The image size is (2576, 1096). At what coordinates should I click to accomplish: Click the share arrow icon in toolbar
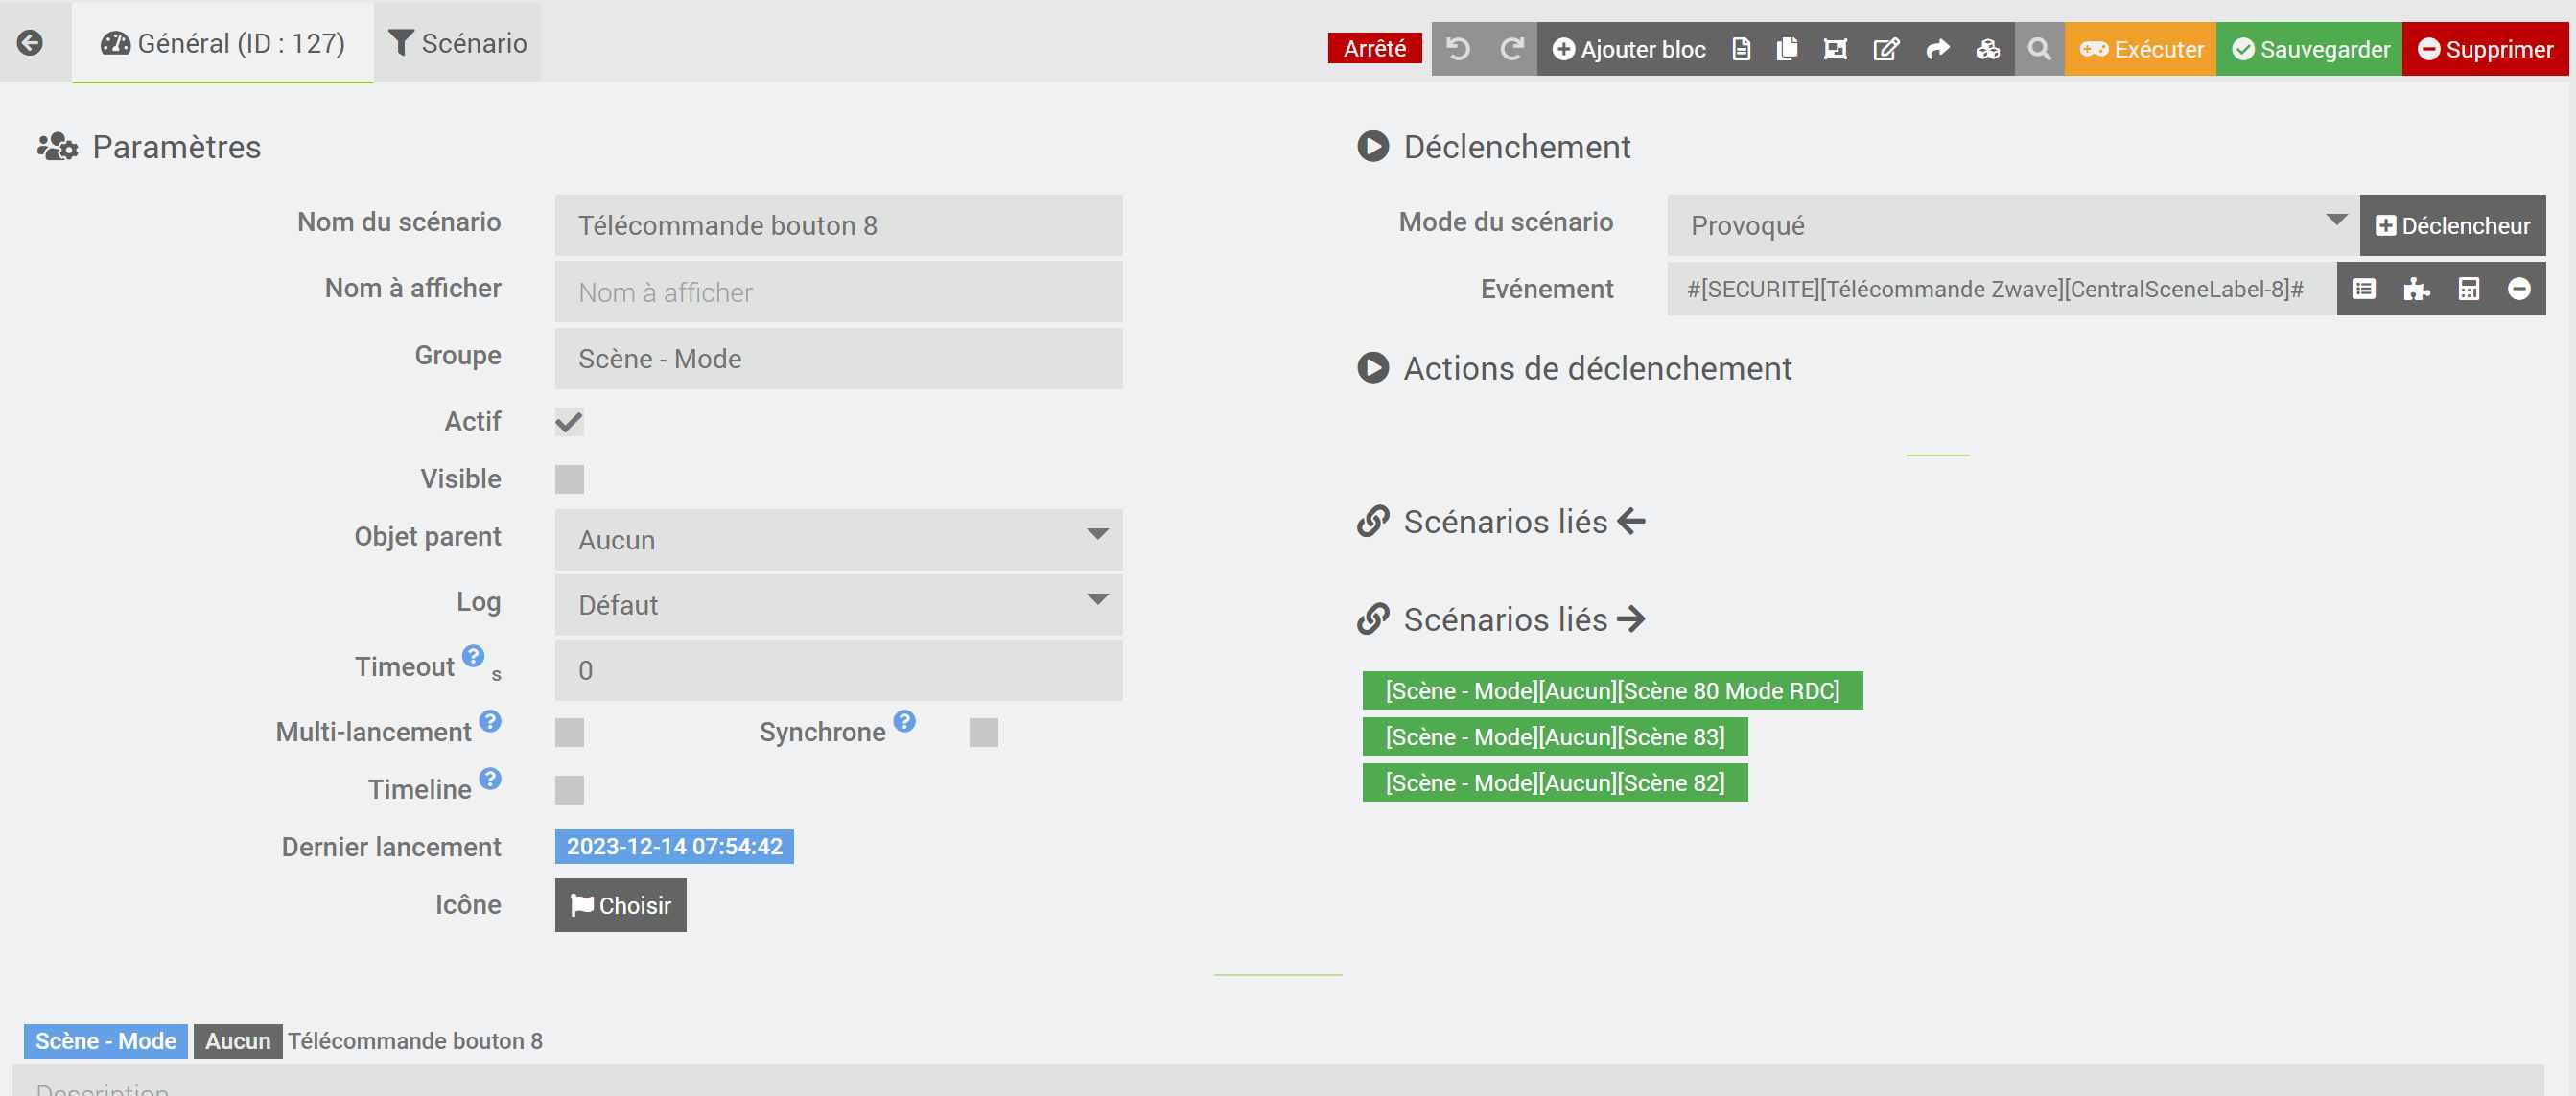[x=1937, y=49]
